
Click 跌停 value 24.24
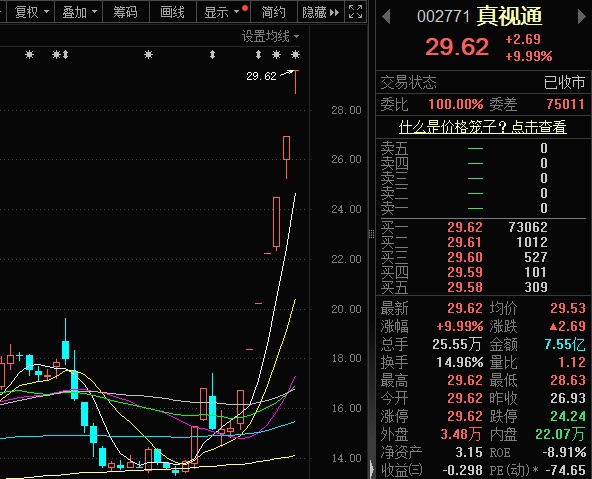(x=568, y=417)
